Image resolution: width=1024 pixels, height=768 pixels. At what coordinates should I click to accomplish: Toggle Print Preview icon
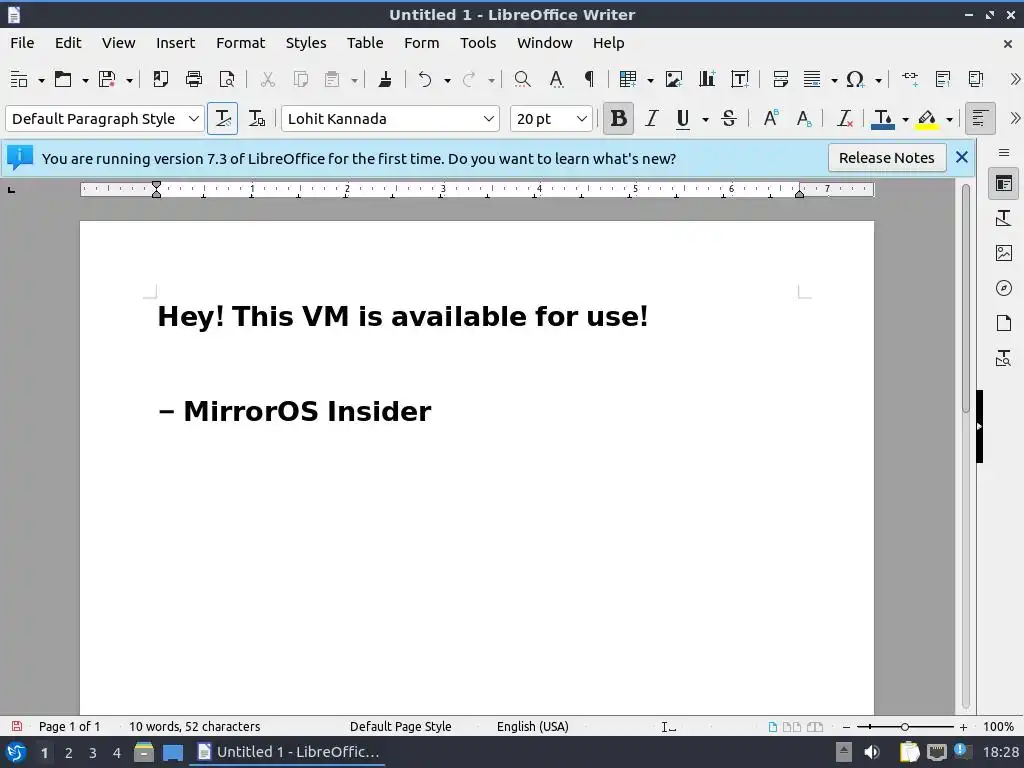coord(227,80)
